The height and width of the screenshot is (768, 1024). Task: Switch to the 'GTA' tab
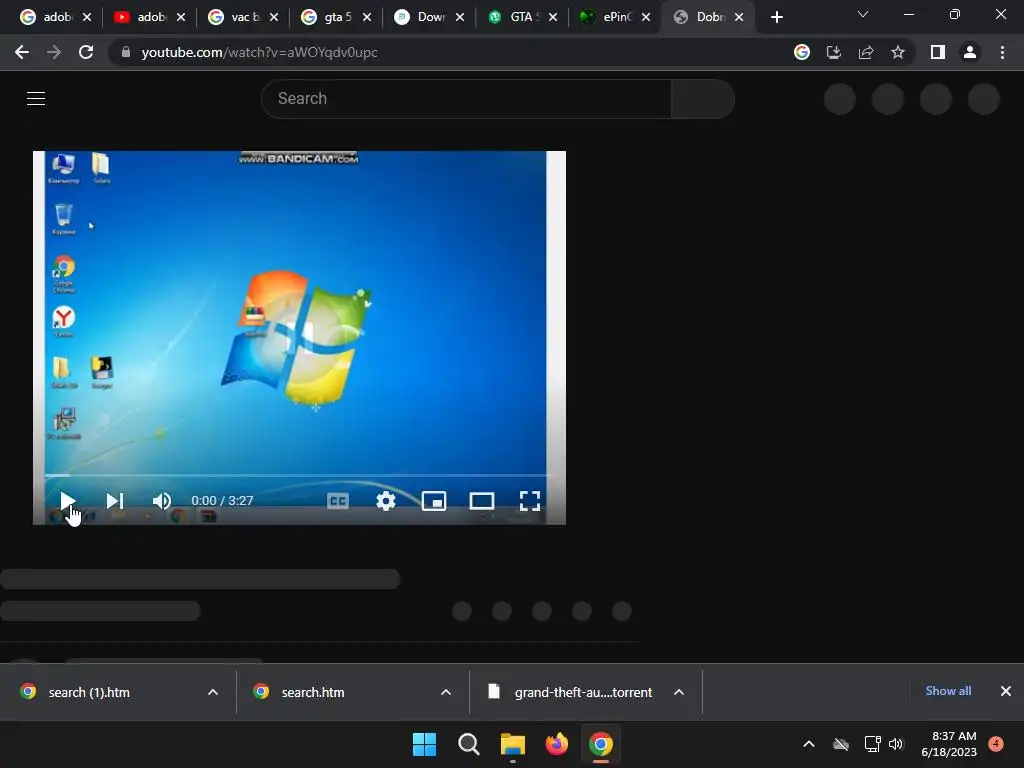[x=515, y=17]
